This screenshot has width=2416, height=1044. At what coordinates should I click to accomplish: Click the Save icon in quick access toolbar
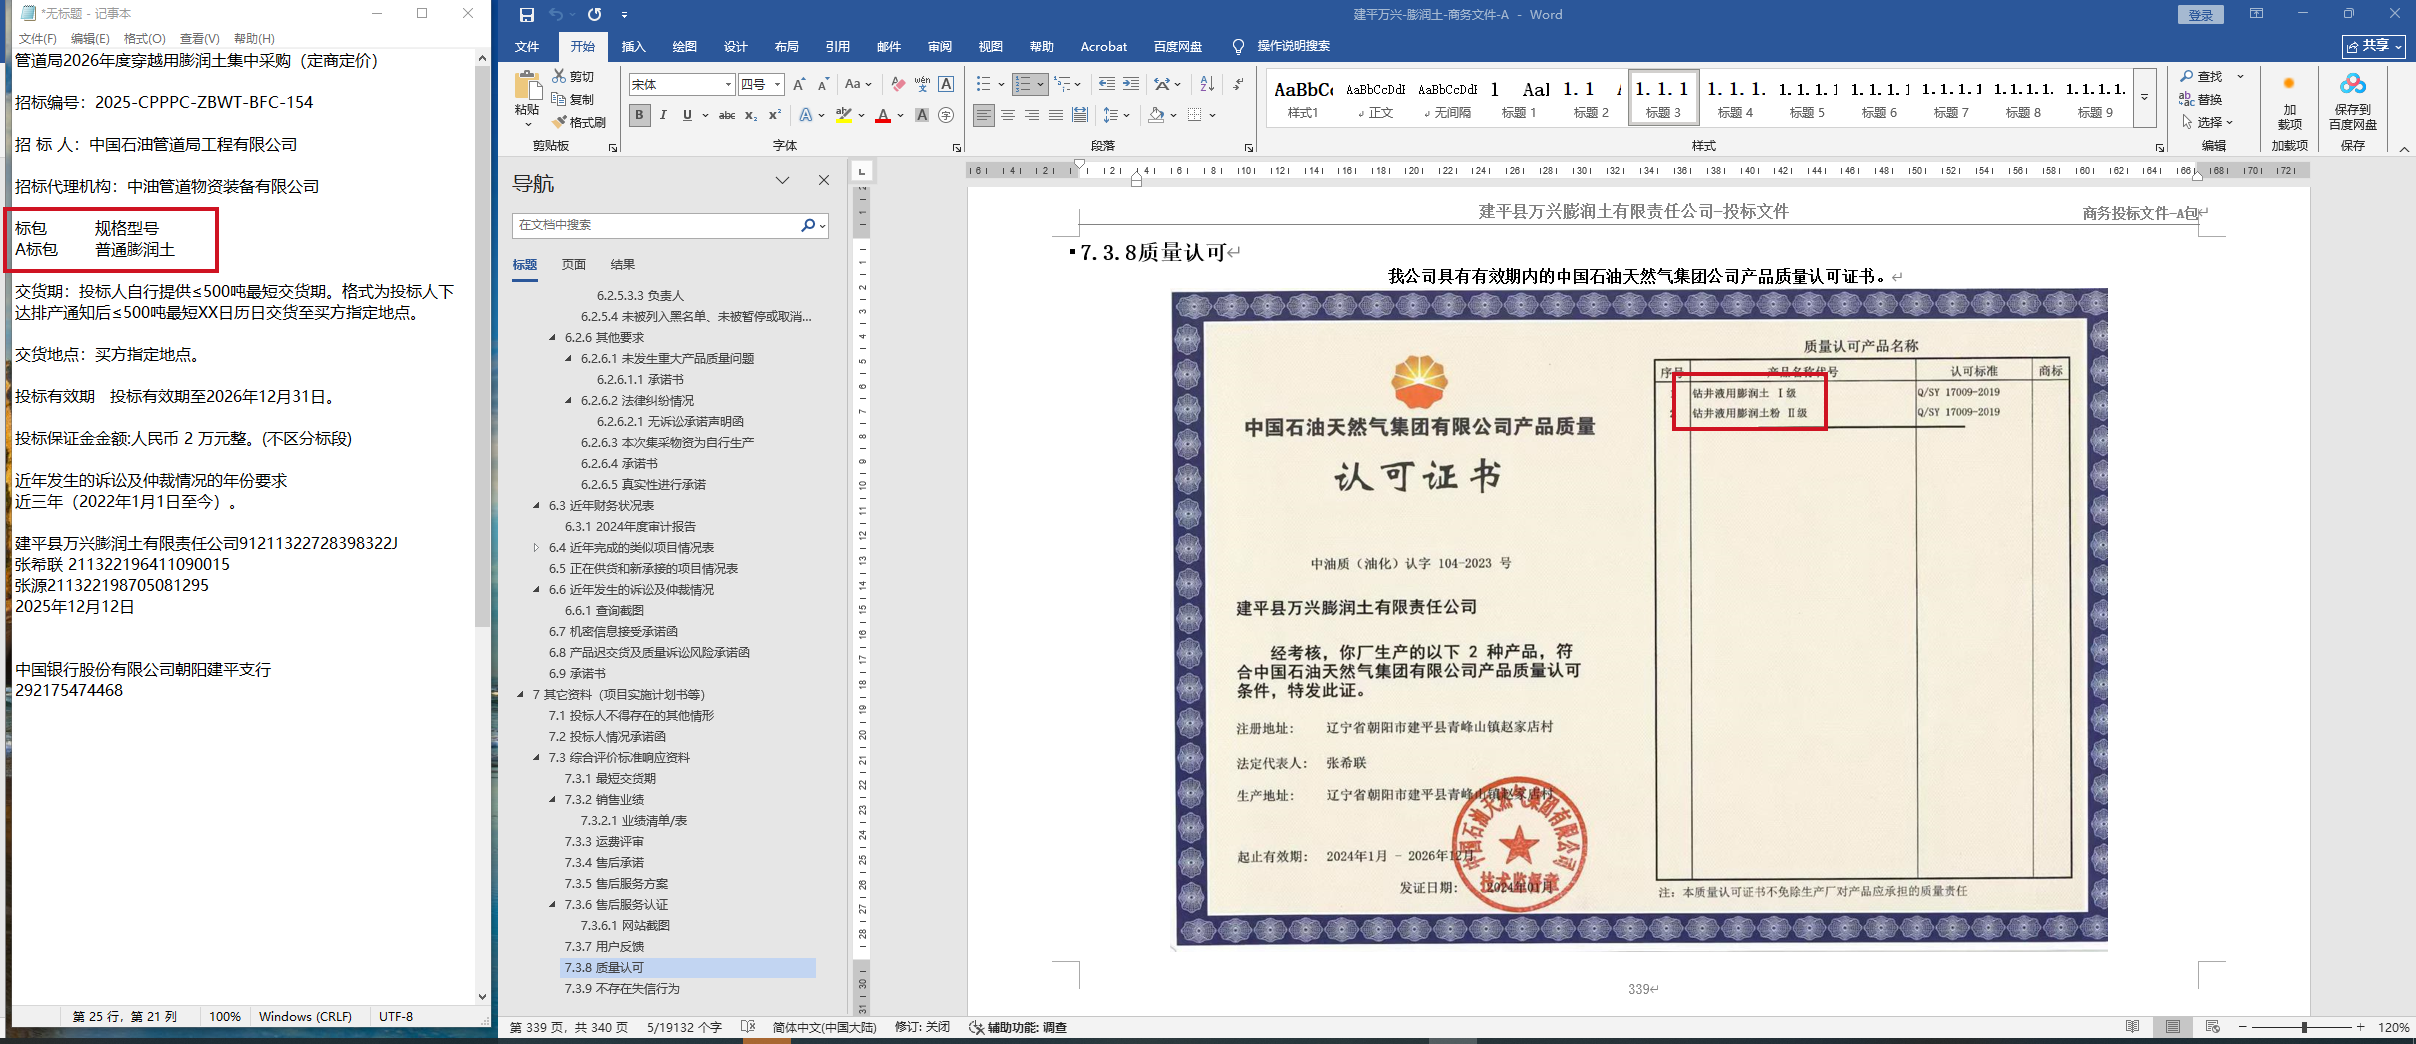527,15
